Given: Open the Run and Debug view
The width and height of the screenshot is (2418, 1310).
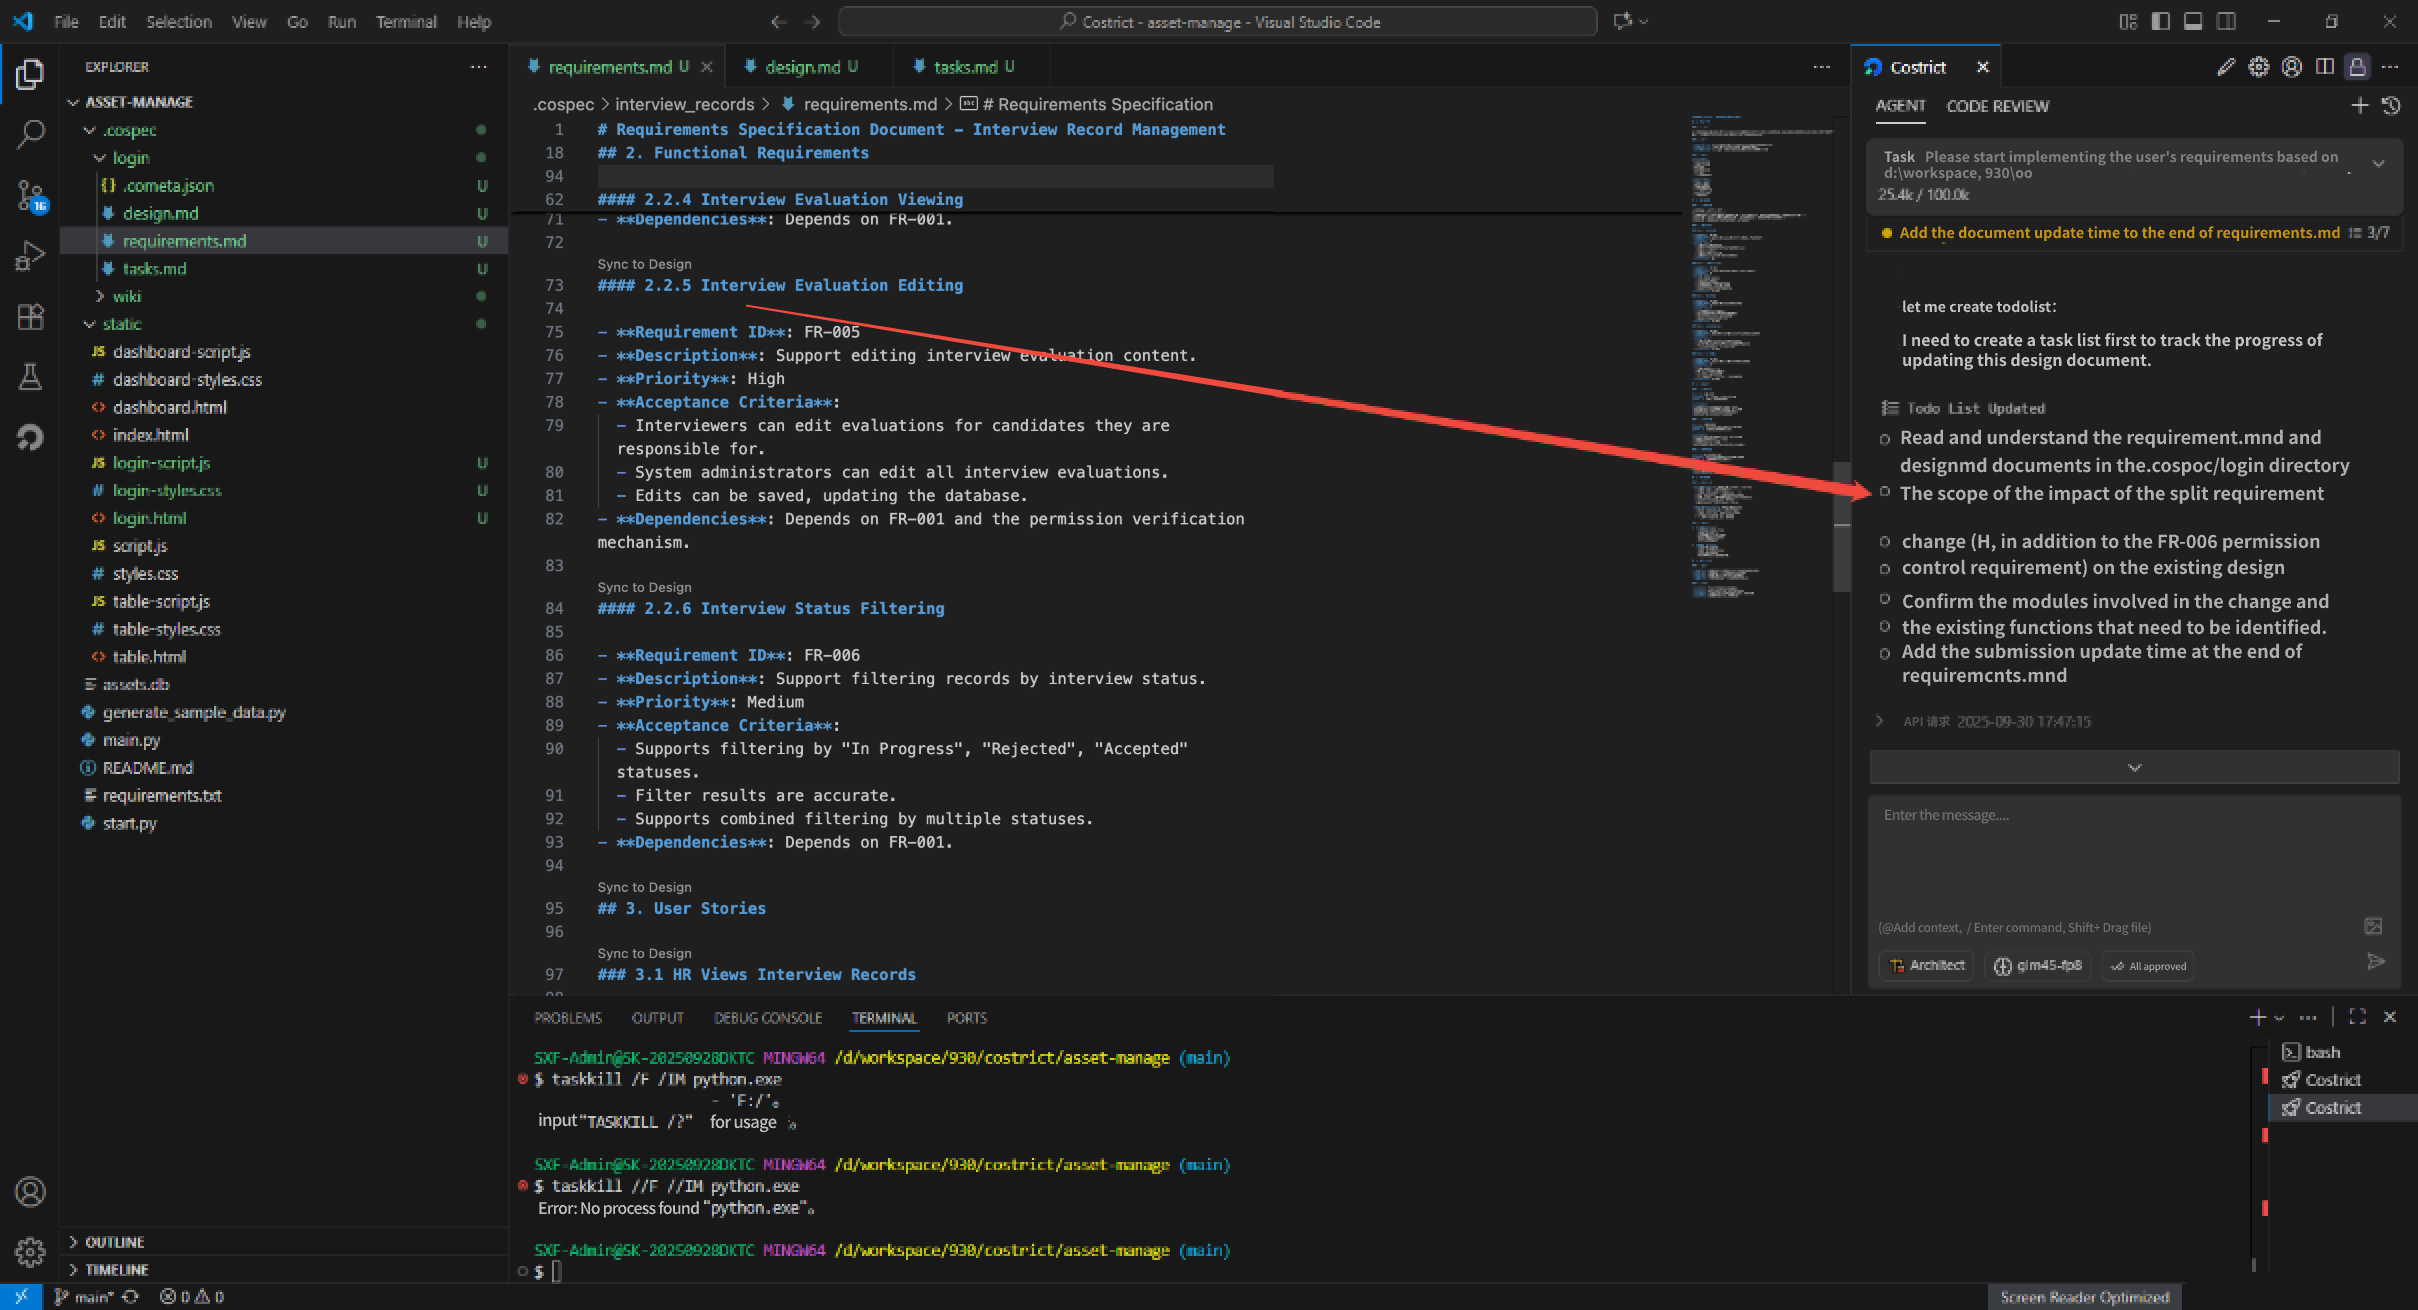Looking at the screenshot, I should (x=30, y=255).
